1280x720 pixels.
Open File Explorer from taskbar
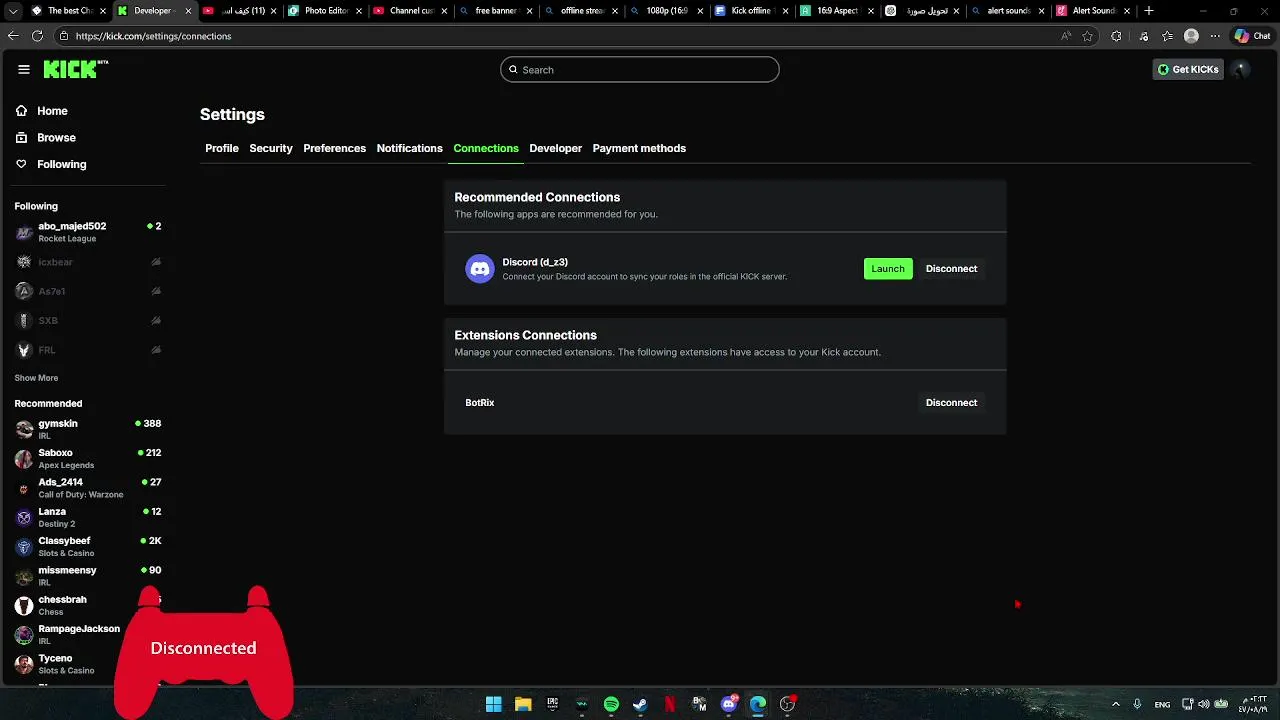pos(523,704)
